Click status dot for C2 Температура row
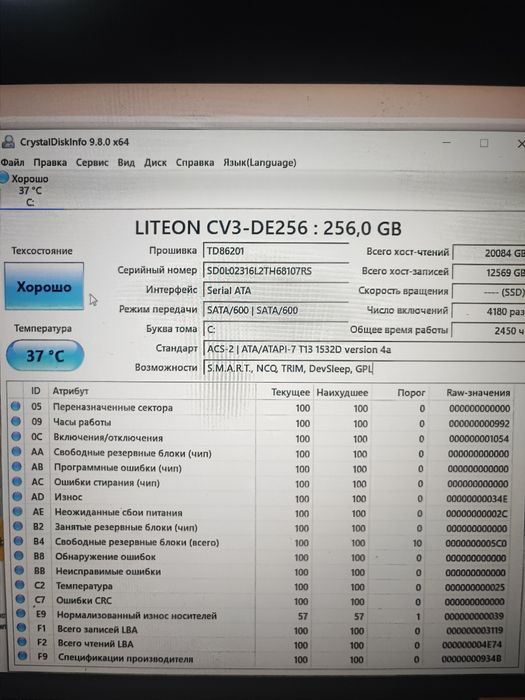 click(20, 584)
